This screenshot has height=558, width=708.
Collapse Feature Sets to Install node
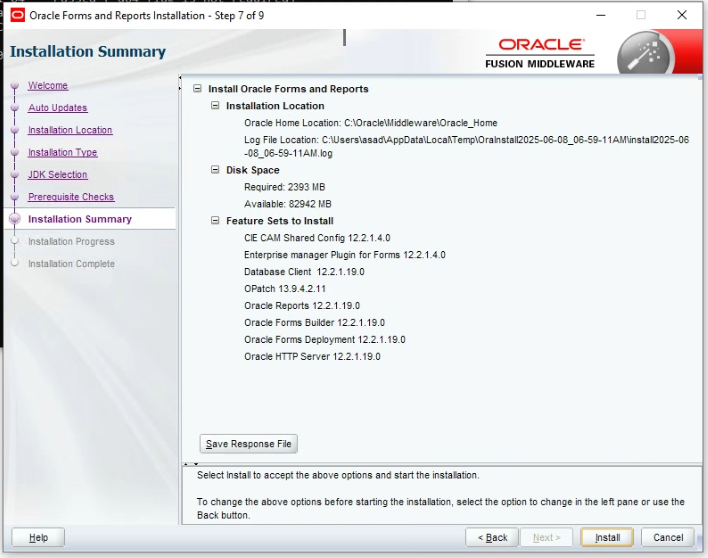coord(215,220)
